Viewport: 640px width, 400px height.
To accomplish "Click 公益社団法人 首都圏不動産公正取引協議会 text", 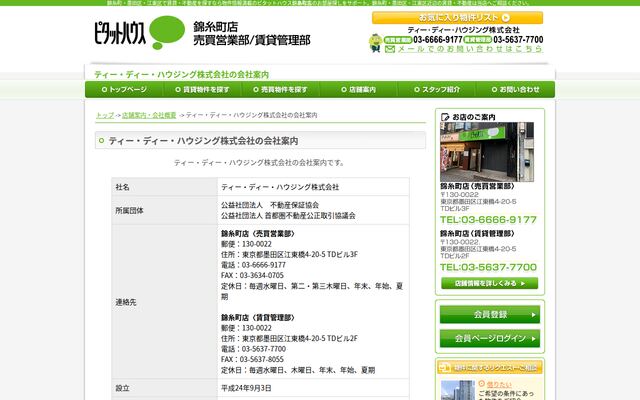I will click(288, 216).
